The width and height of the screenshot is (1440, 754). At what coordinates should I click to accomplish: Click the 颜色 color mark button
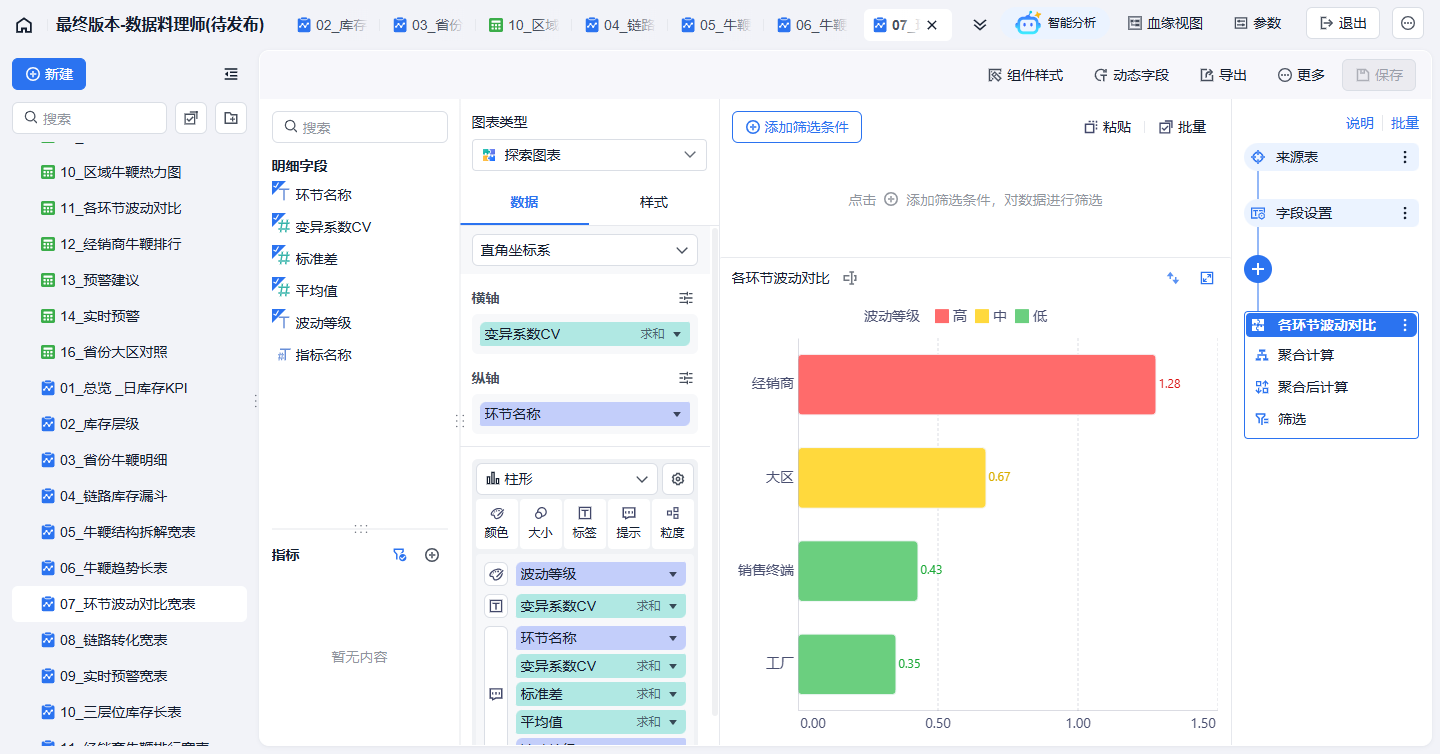point(497,523)
